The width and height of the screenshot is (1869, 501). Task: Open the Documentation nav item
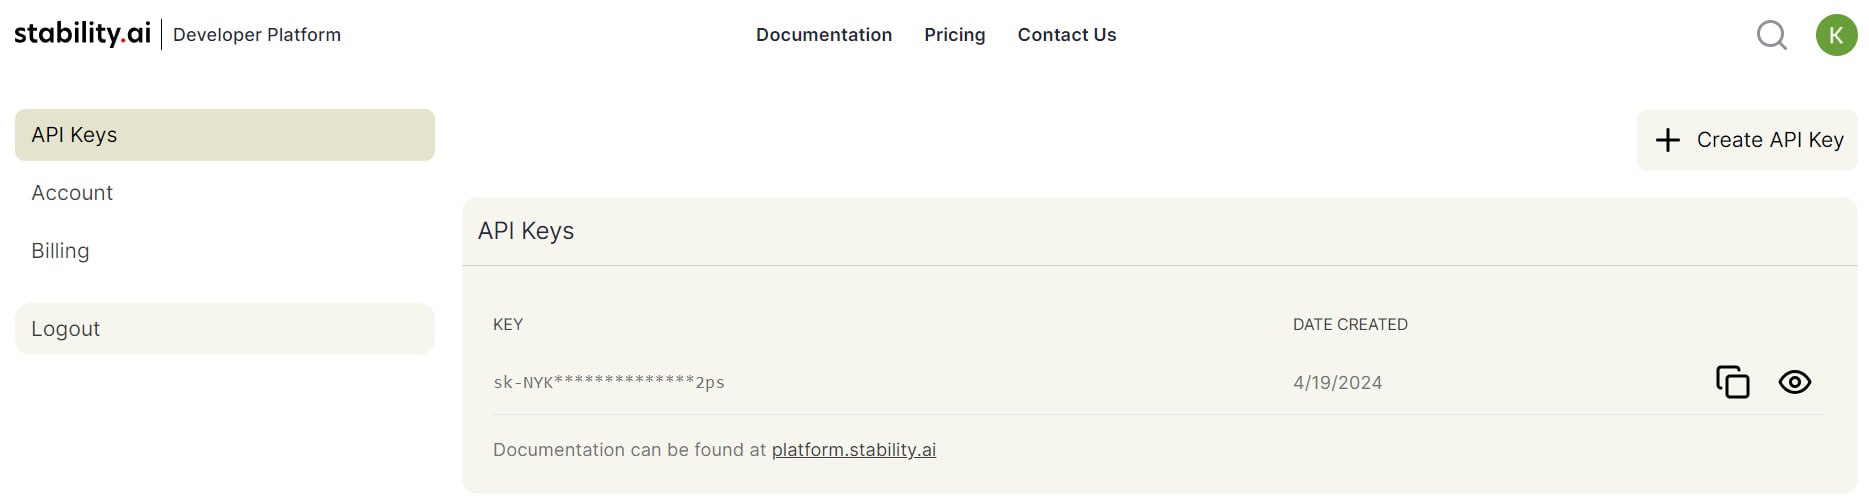coord(823,35)
